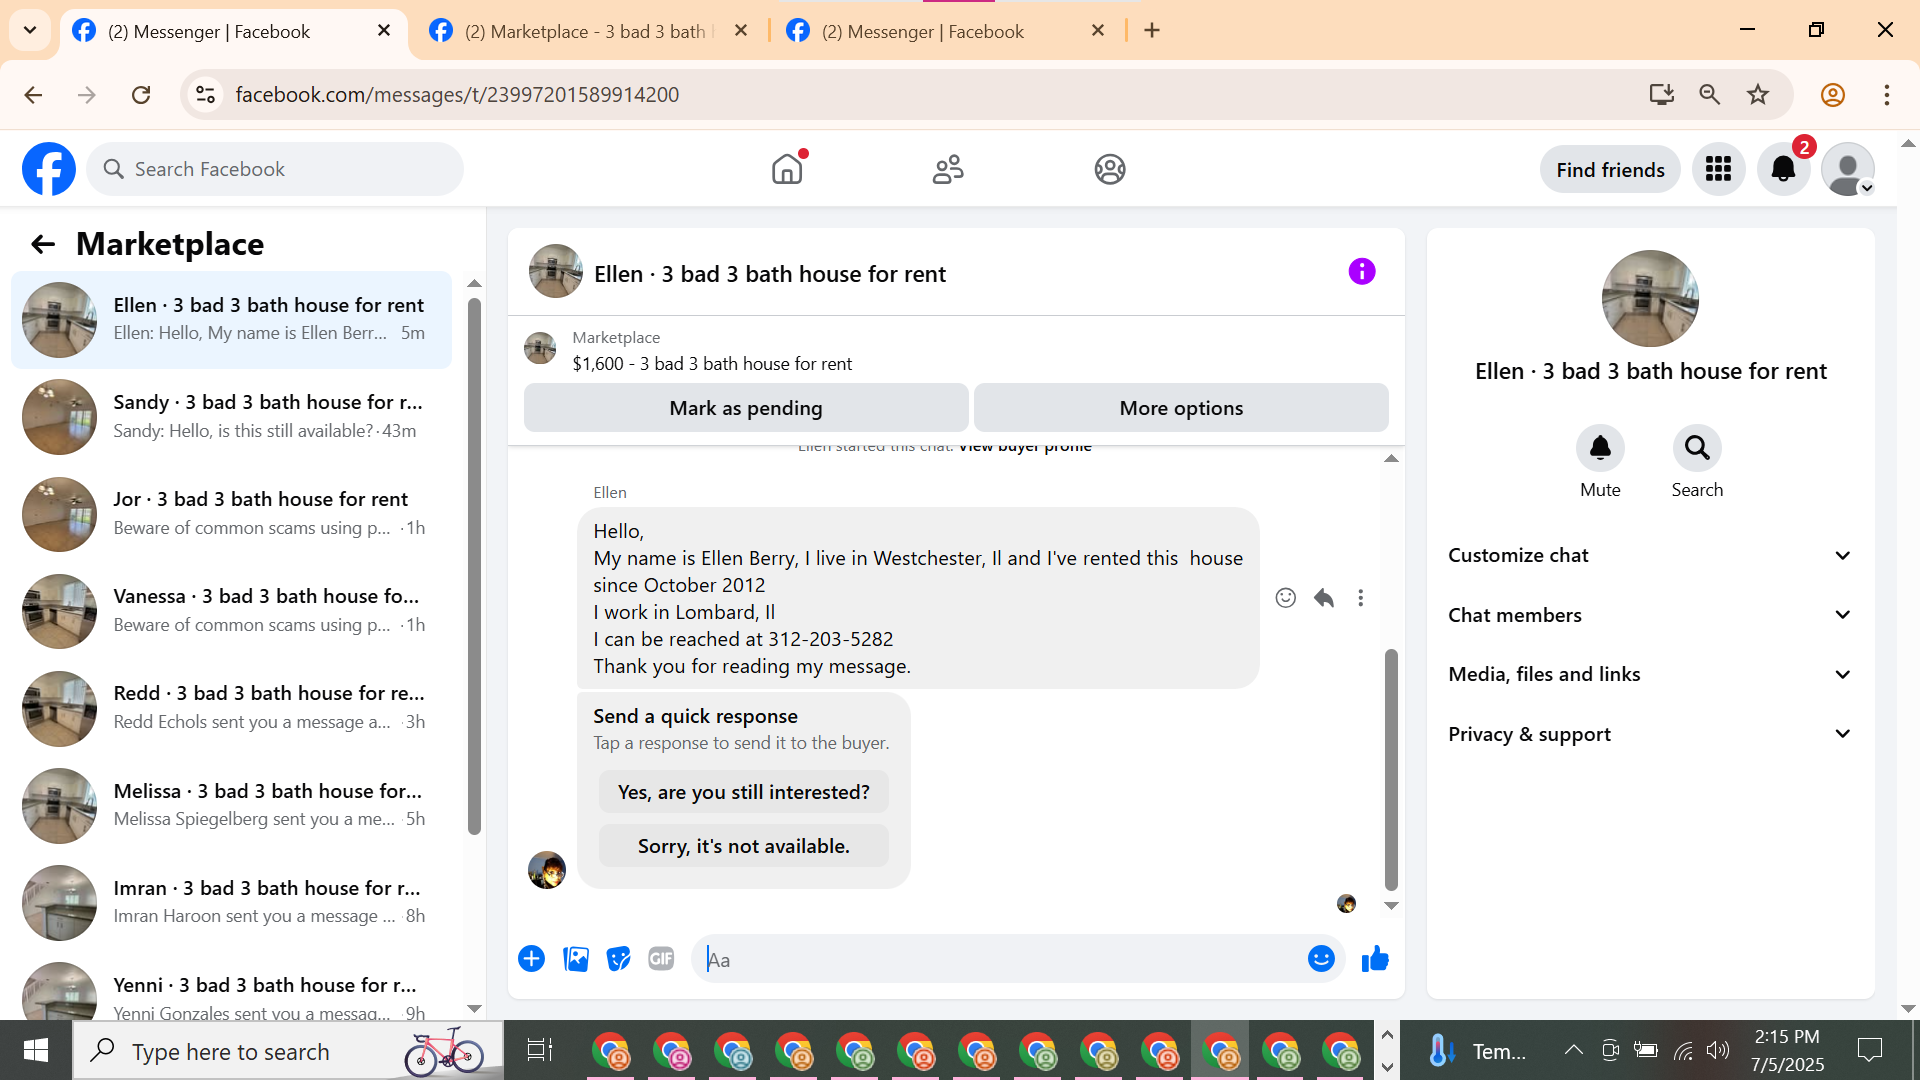Click the blue plus more-actions icon

coord(531,959)
